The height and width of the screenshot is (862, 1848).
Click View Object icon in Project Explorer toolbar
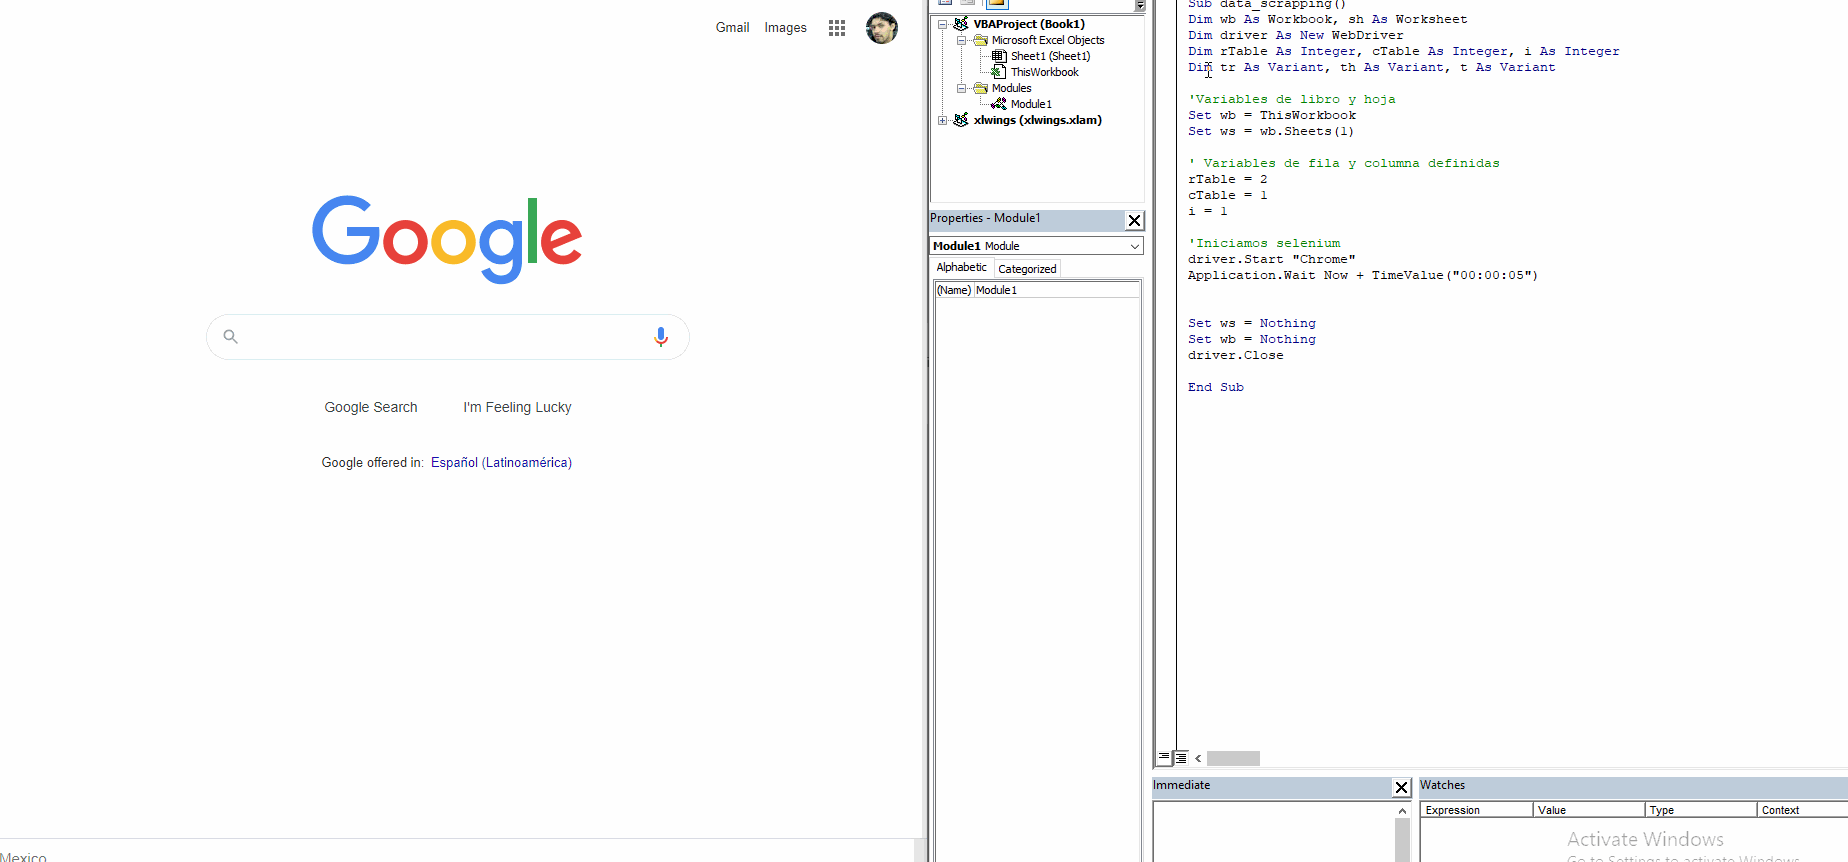tap(968, 3)
